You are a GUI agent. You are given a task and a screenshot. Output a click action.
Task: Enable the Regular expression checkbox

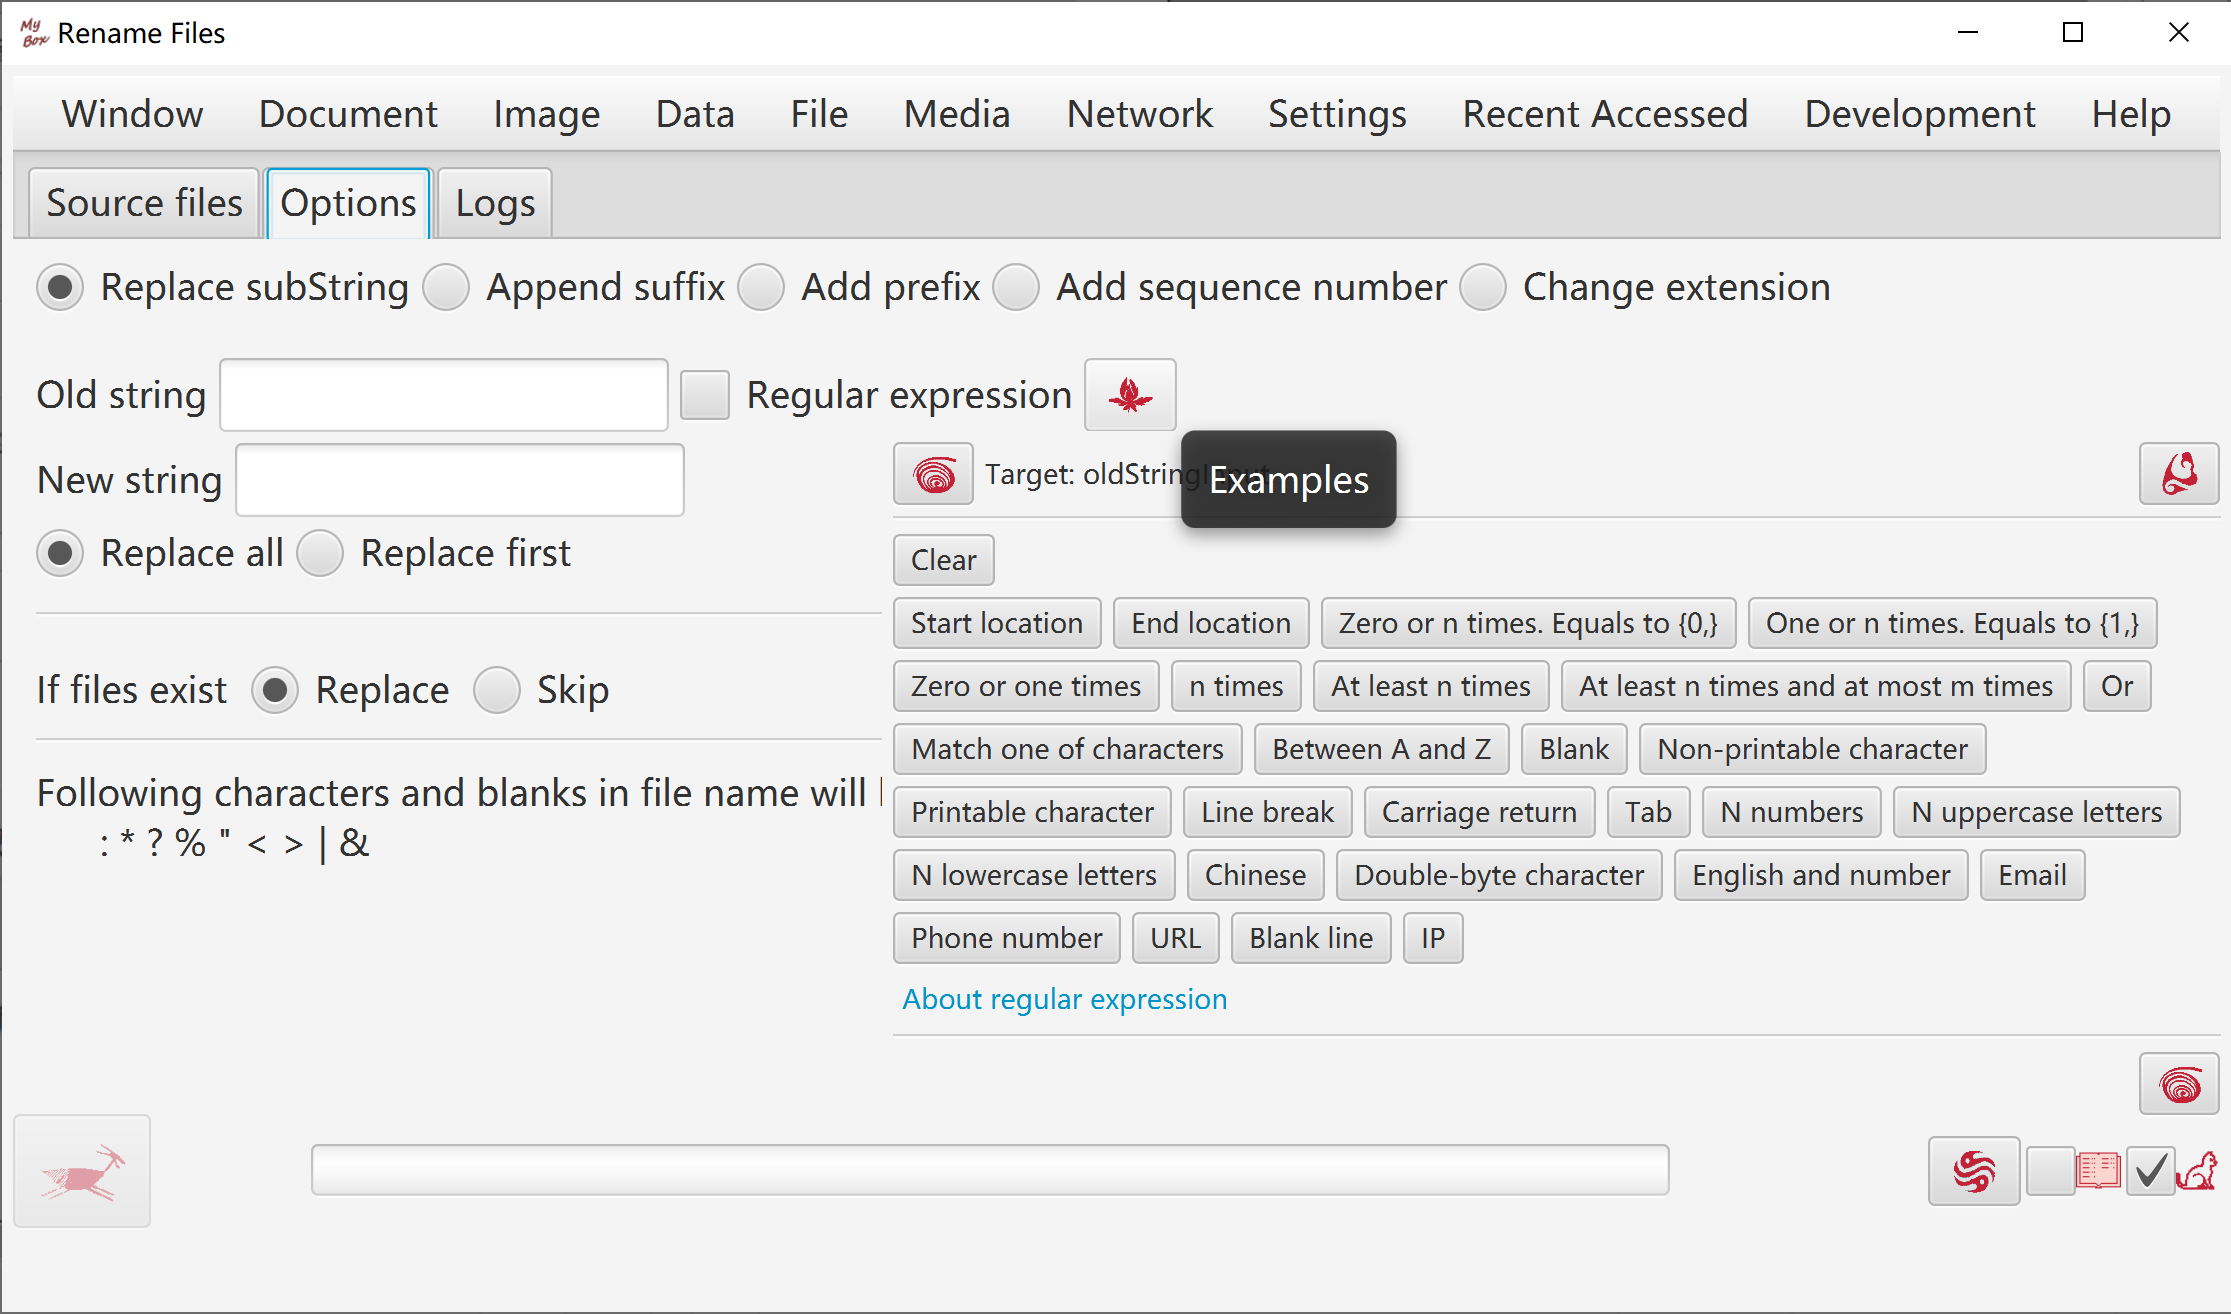pos(705,395)
